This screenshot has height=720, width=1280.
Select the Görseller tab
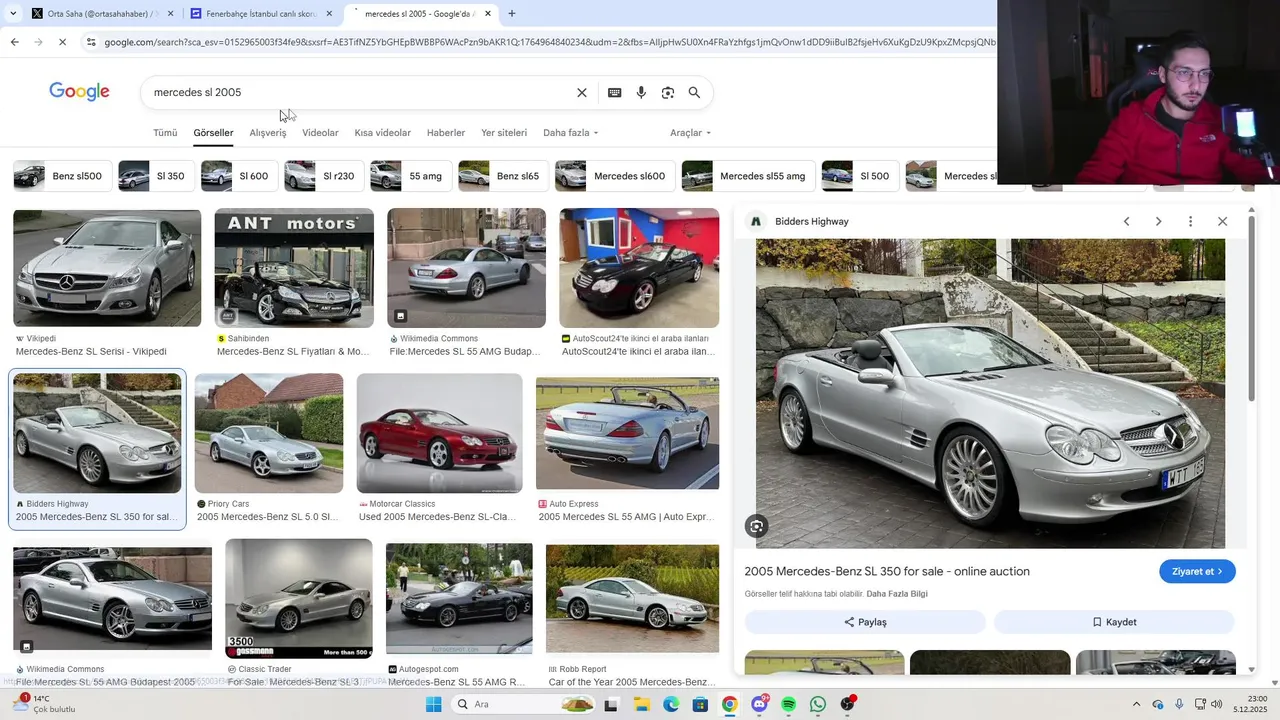click(213, 132)
